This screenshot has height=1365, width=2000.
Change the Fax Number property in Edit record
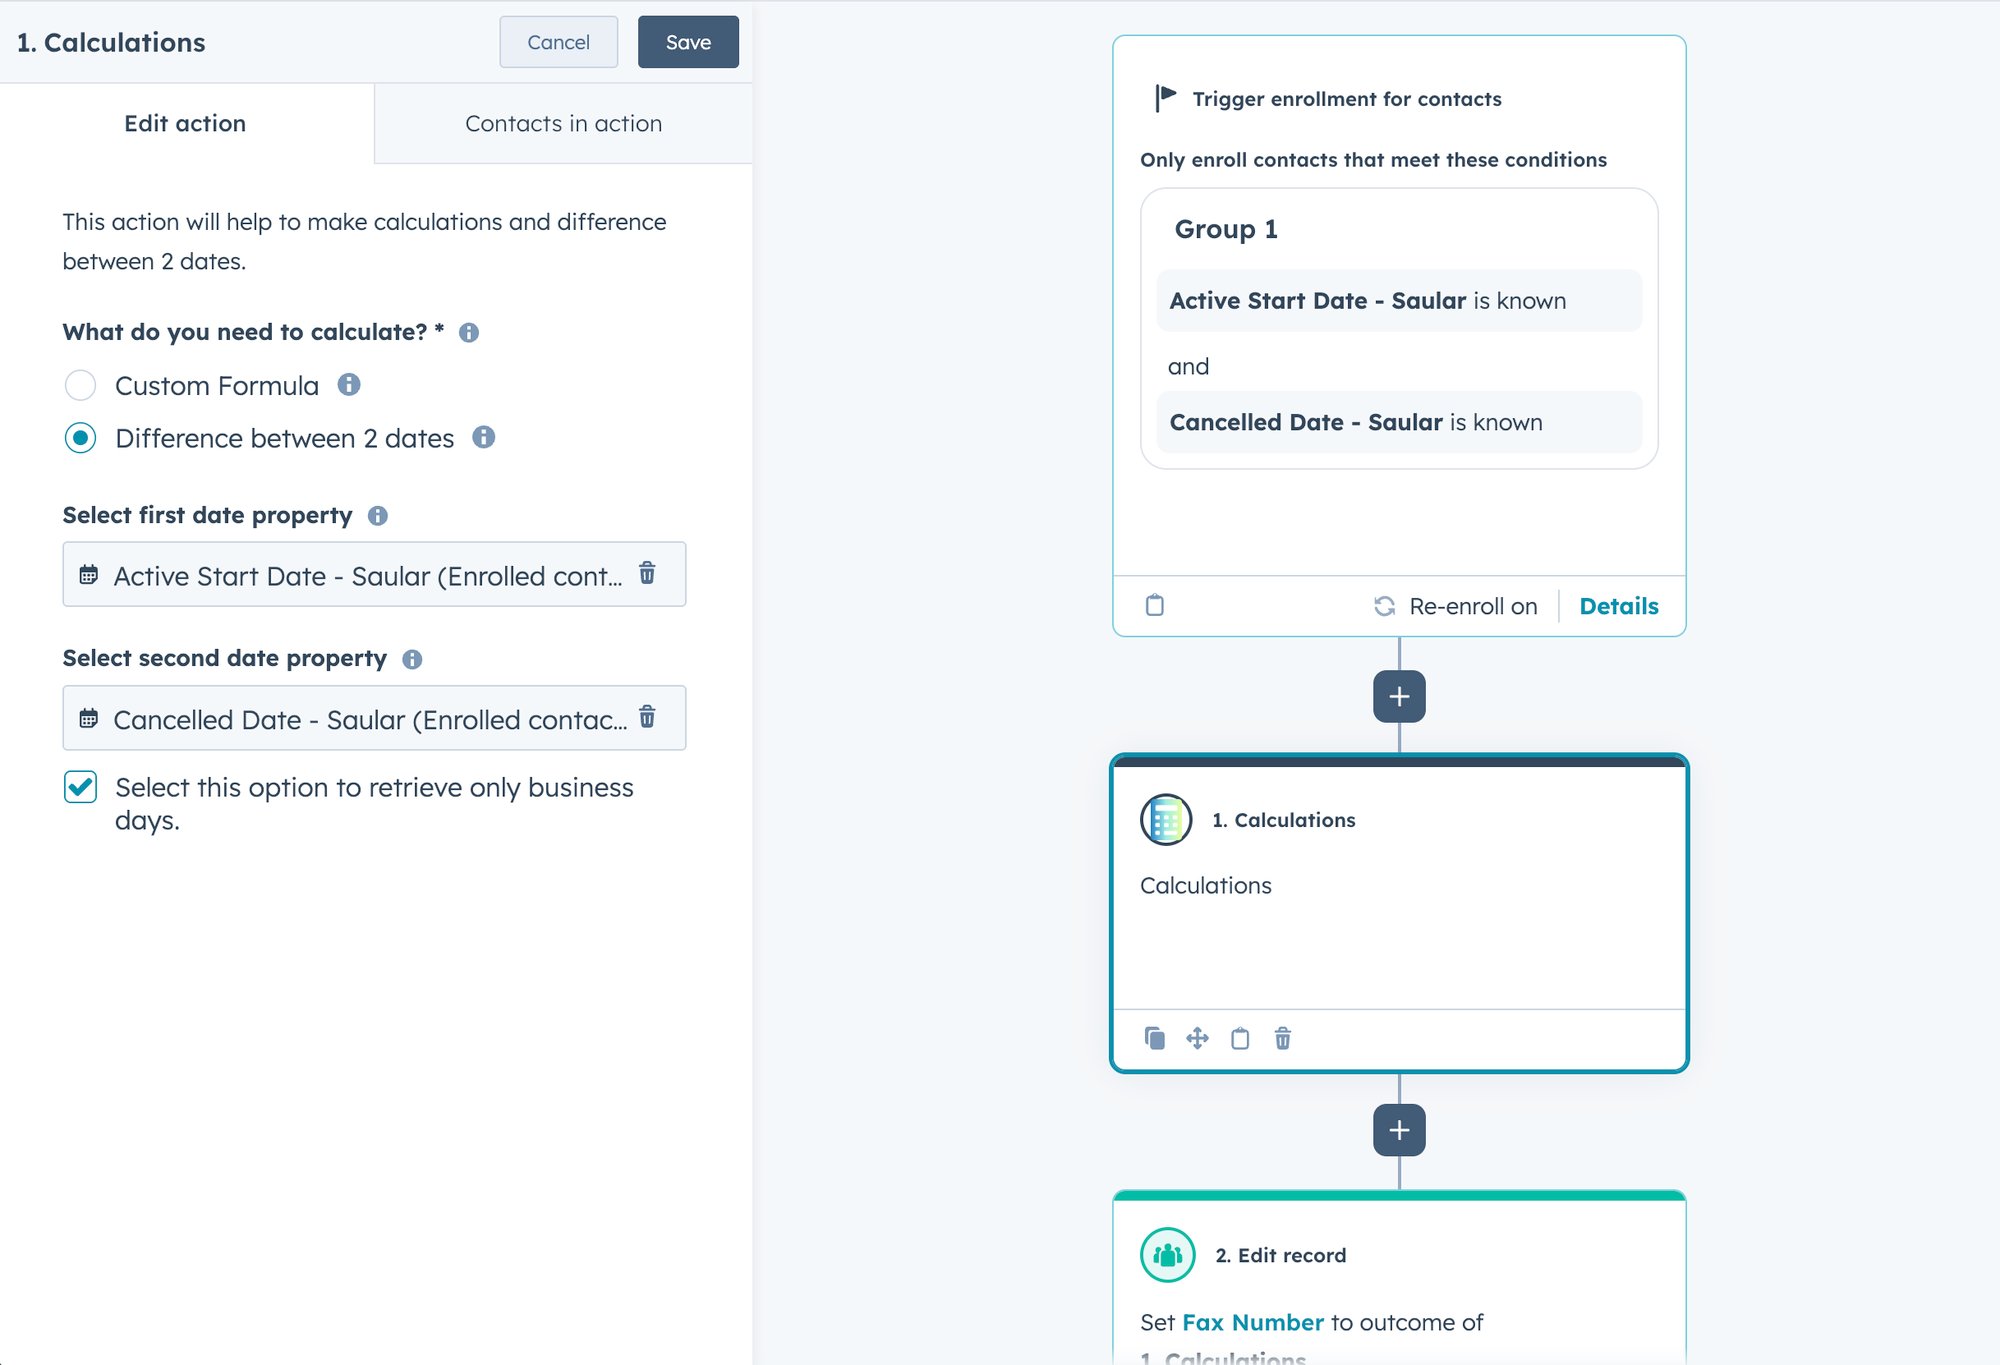(x=1252, y=1322)
